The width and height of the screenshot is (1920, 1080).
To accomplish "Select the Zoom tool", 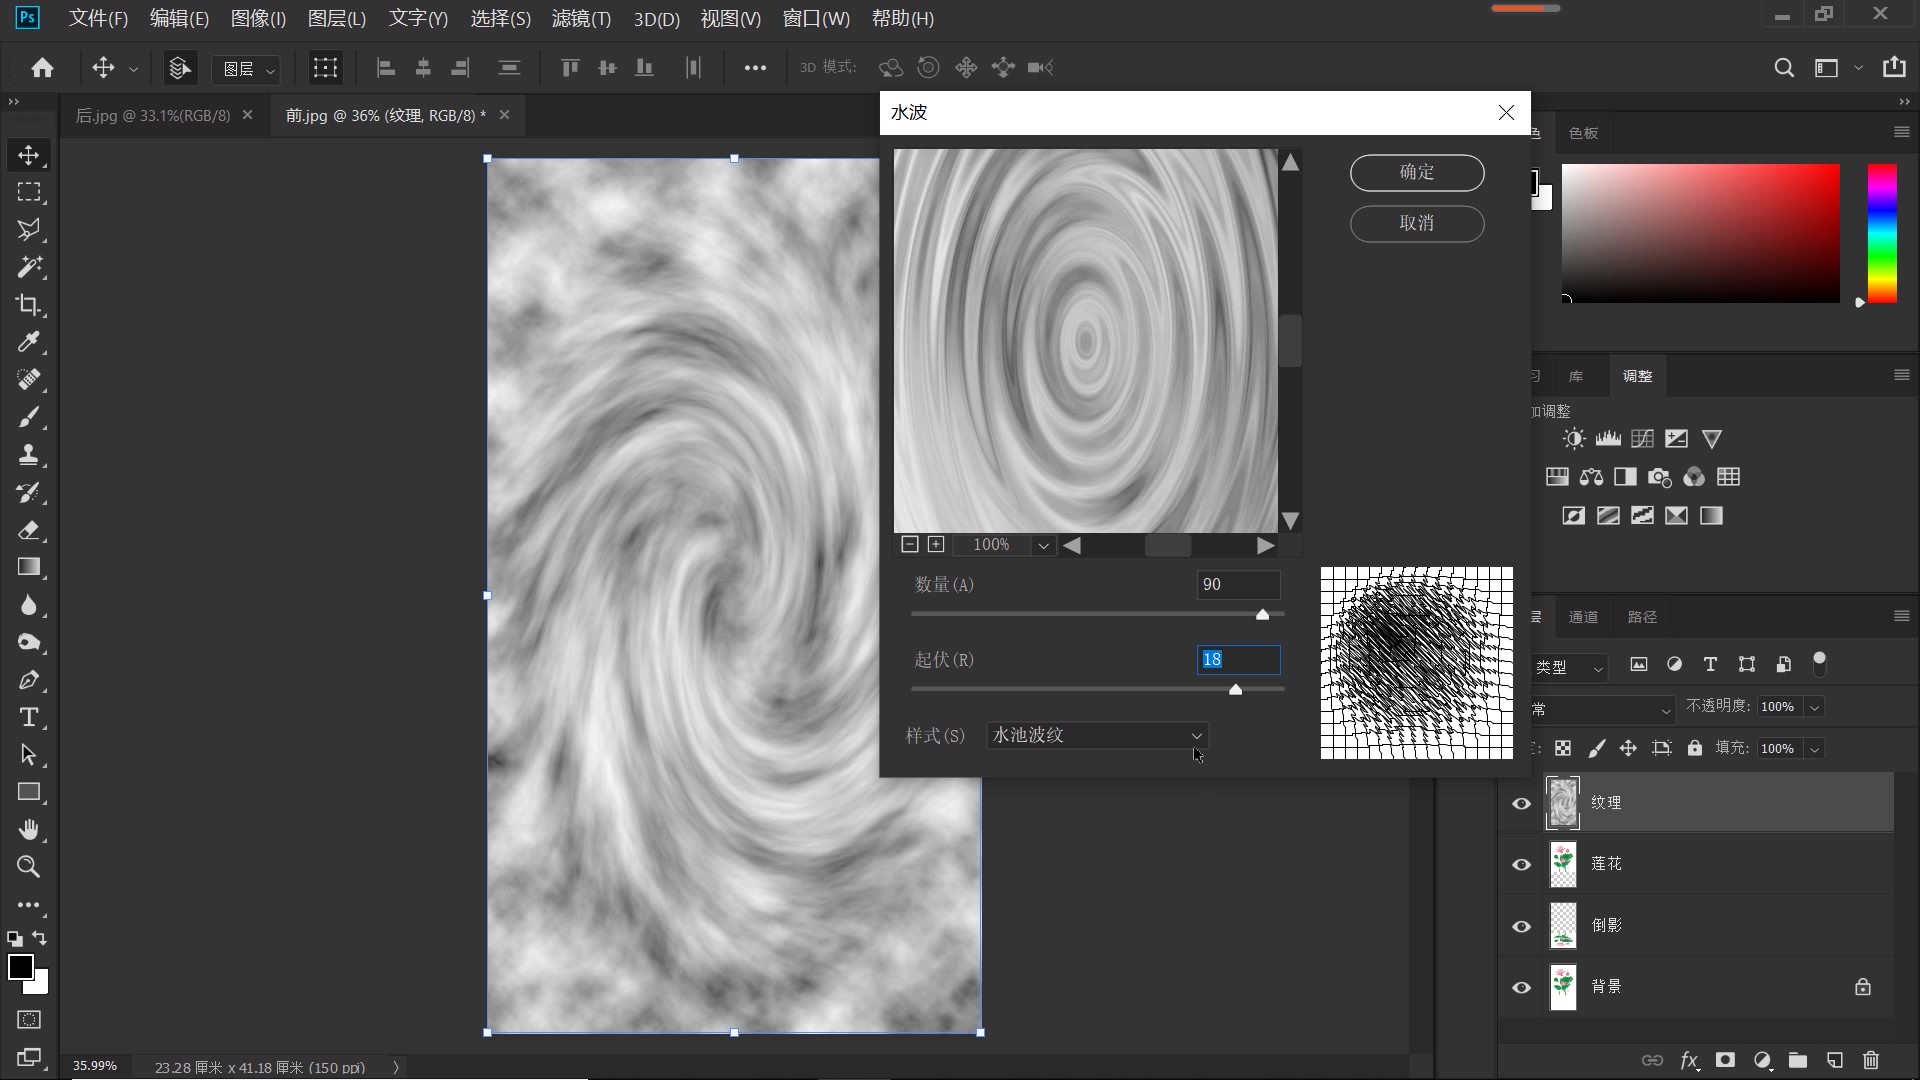I will (28, 867).
